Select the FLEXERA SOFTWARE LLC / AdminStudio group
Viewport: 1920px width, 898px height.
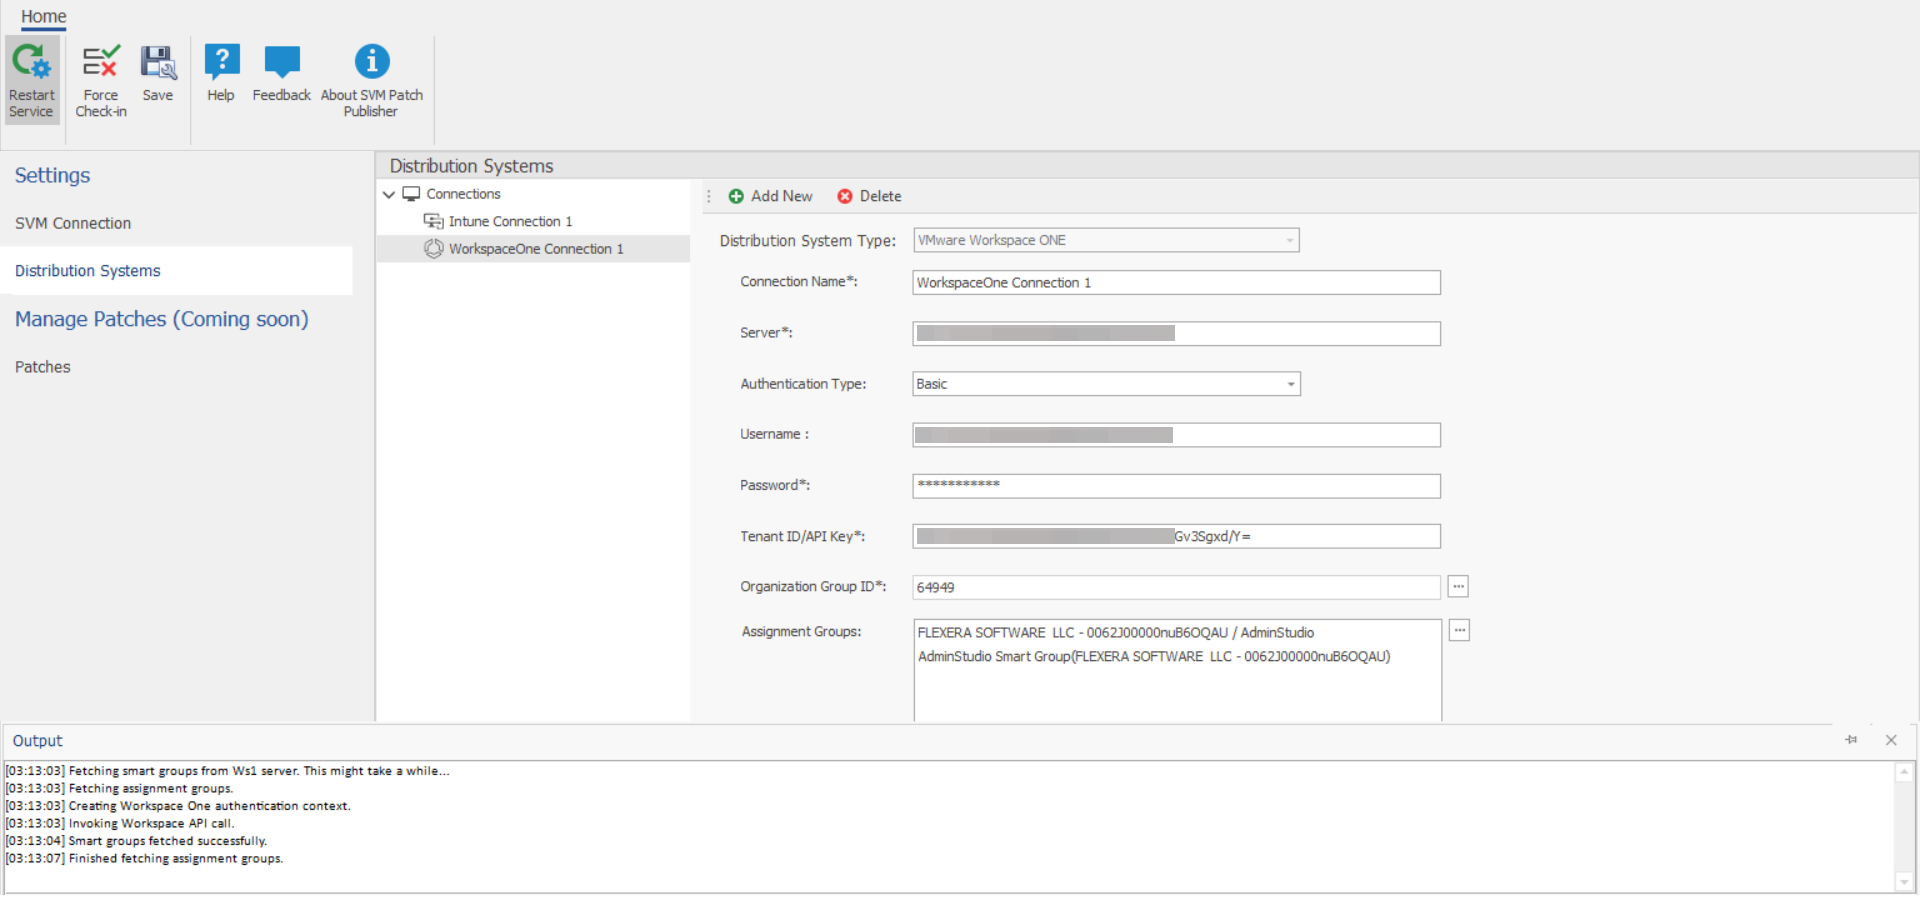pos(1116,633)
